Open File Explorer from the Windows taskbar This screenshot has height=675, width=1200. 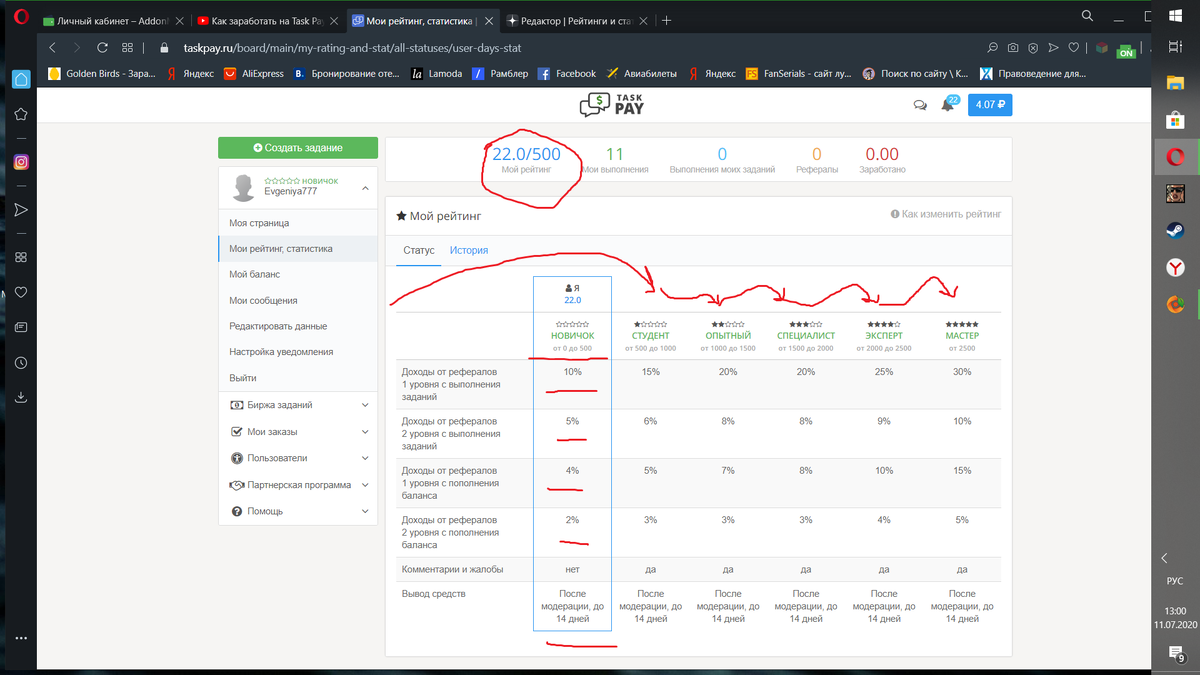[x=1175, y=82]
